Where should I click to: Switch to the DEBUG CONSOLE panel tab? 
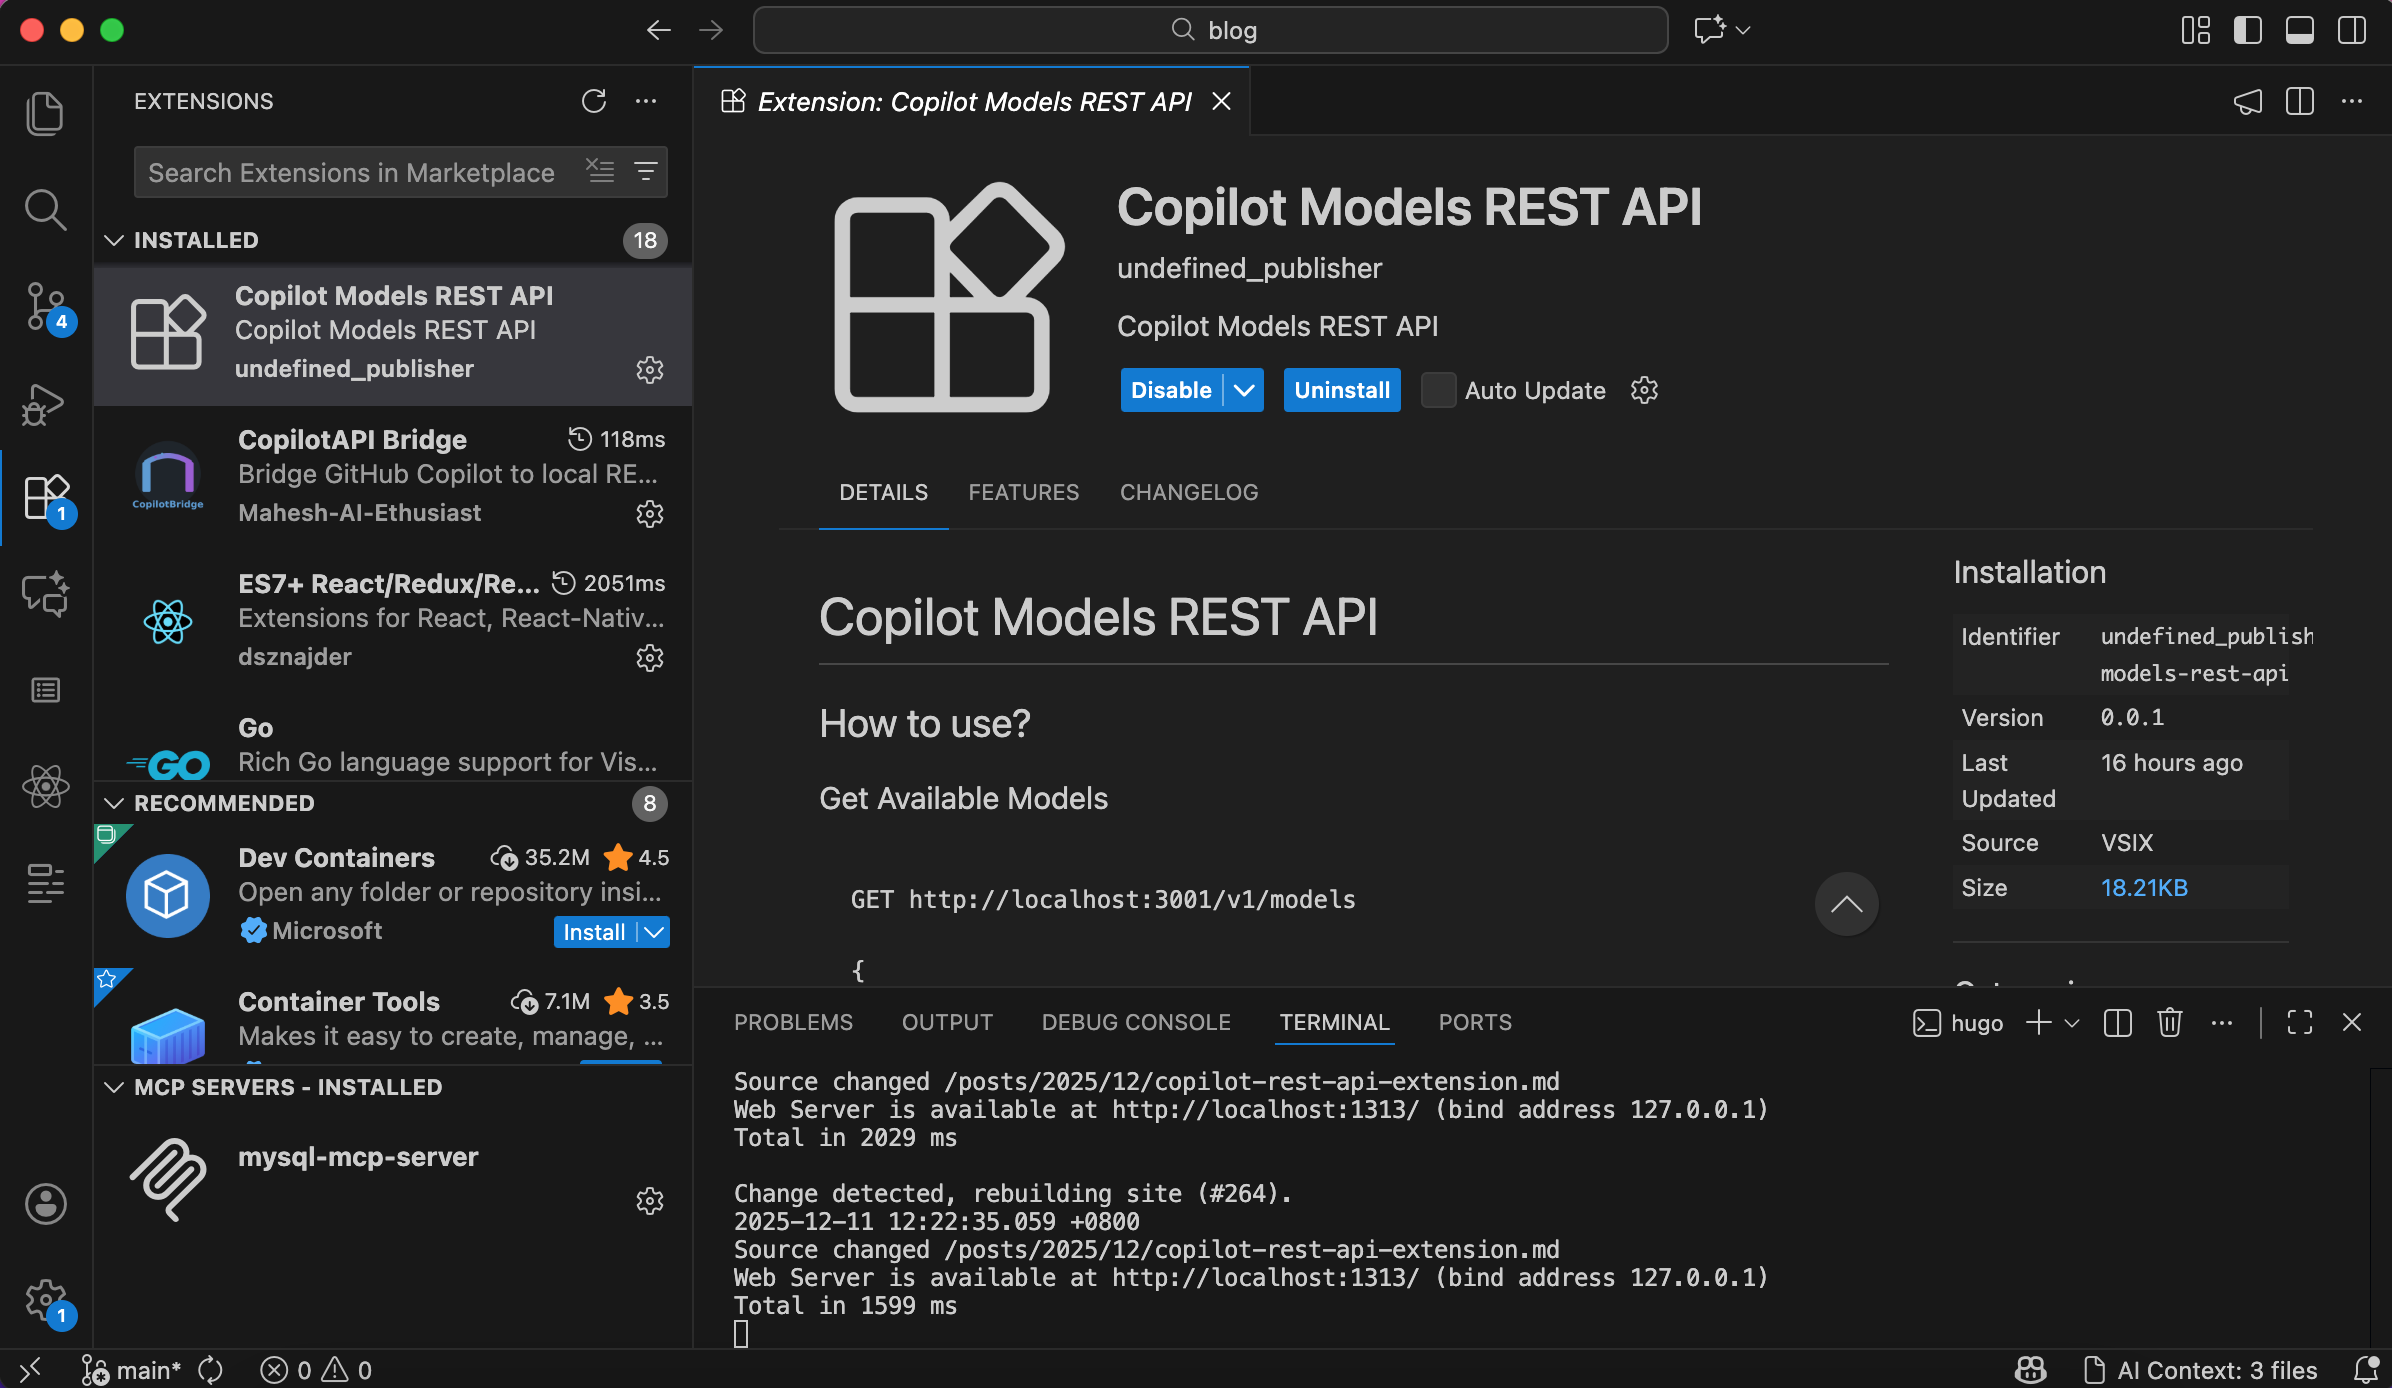coord(1135,1022)
